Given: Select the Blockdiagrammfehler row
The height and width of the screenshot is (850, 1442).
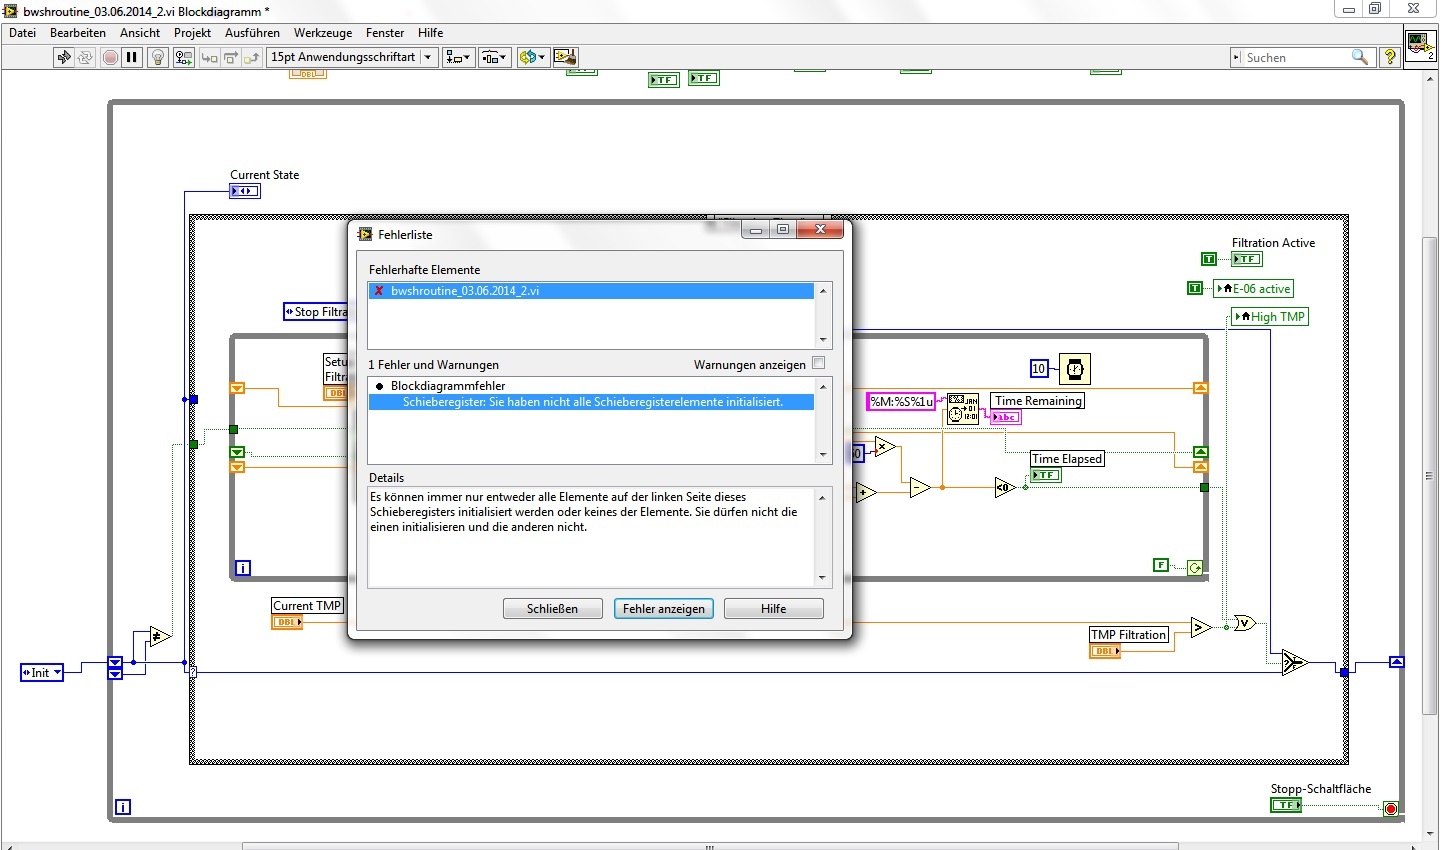Looking at the screenshot, I should 592,386.
